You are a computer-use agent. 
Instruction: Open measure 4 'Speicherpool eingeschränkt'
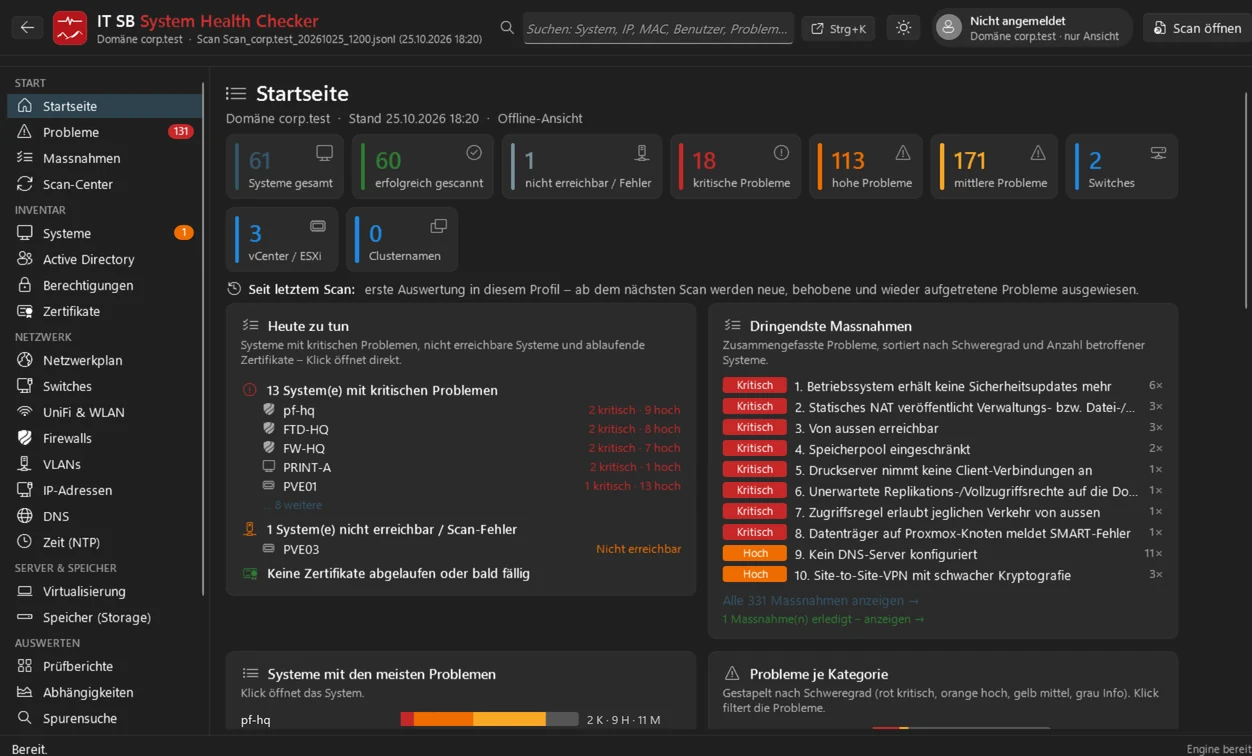tap(942, 448)
